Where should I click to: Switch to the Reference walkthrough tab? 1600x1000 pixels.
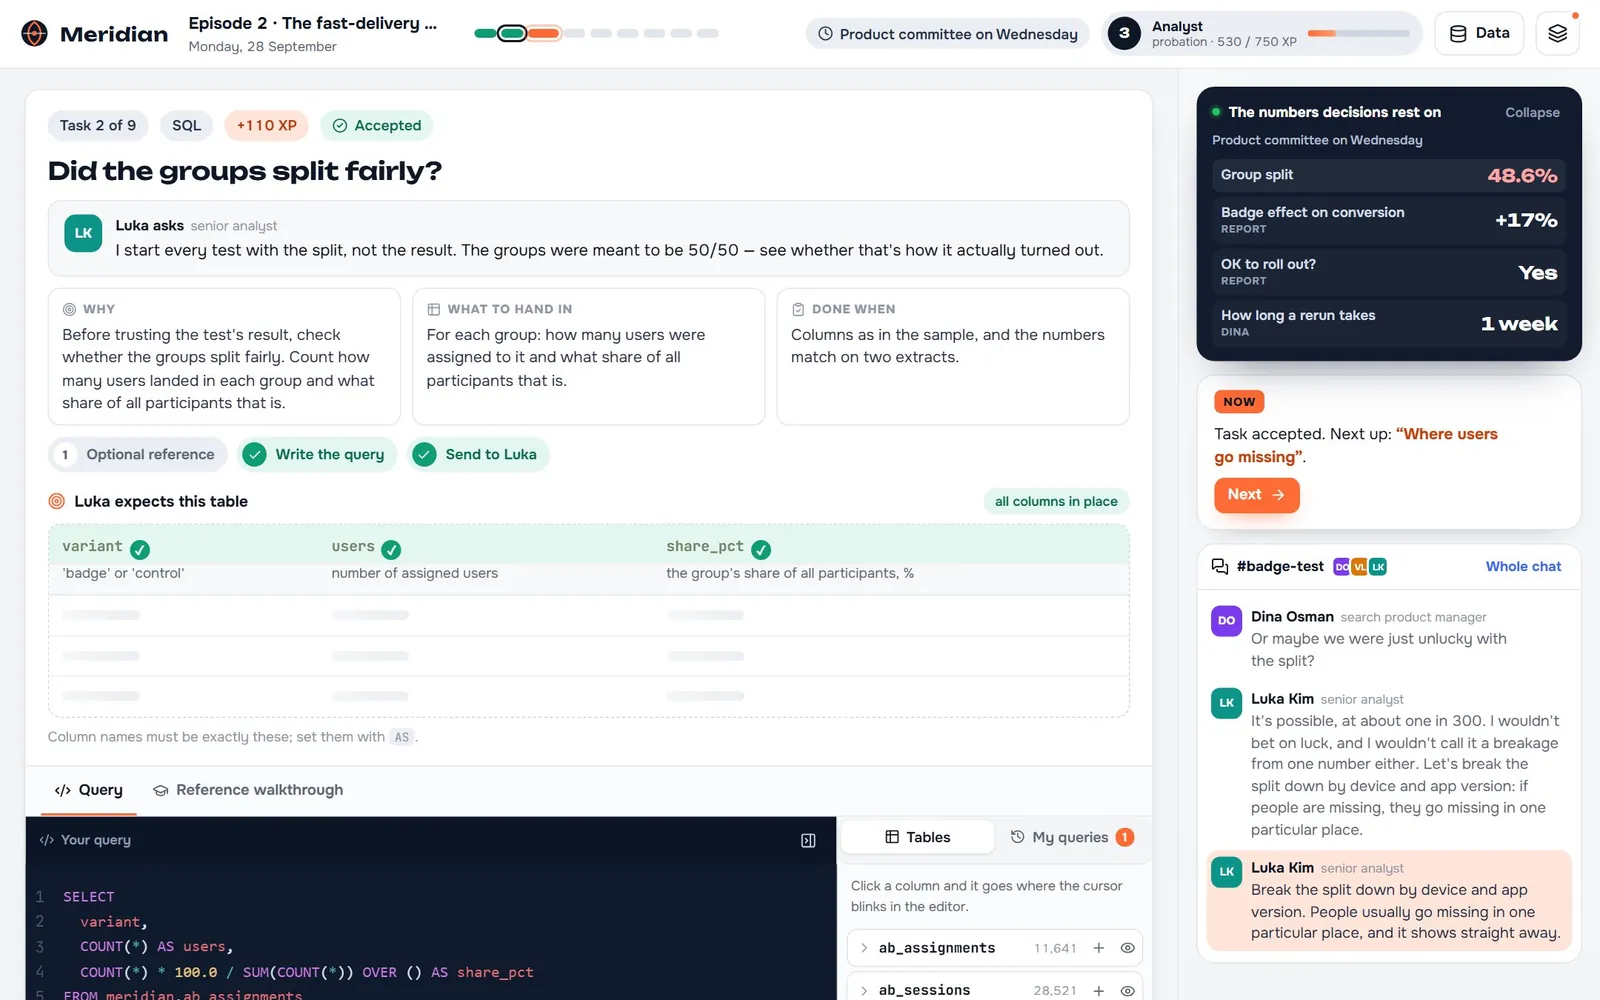[248, 790]
